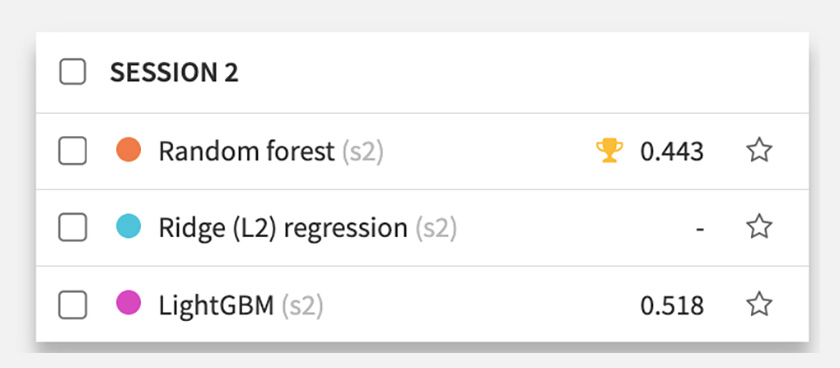Select all models in Session 2

72,72
